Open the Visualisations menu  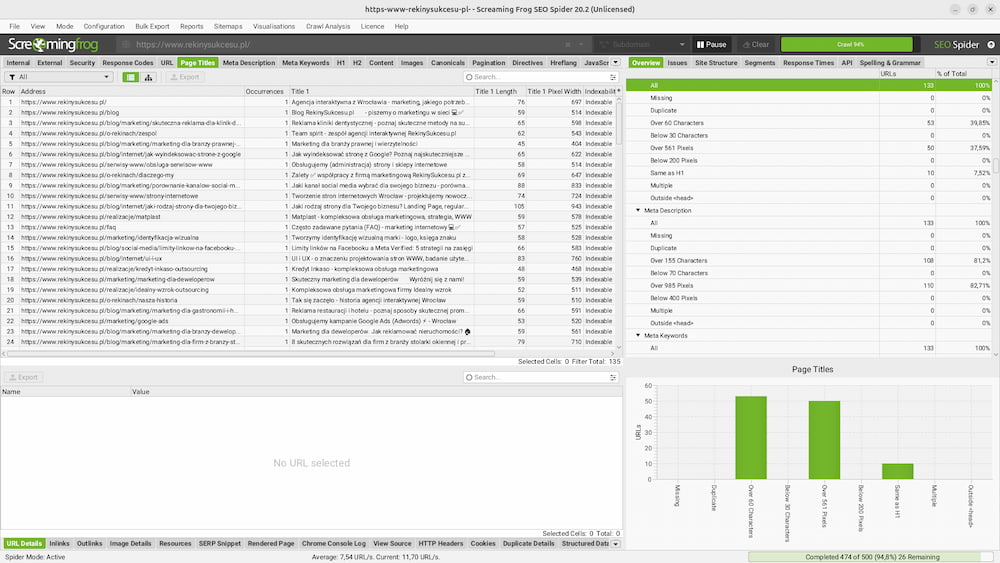point(274,26)
